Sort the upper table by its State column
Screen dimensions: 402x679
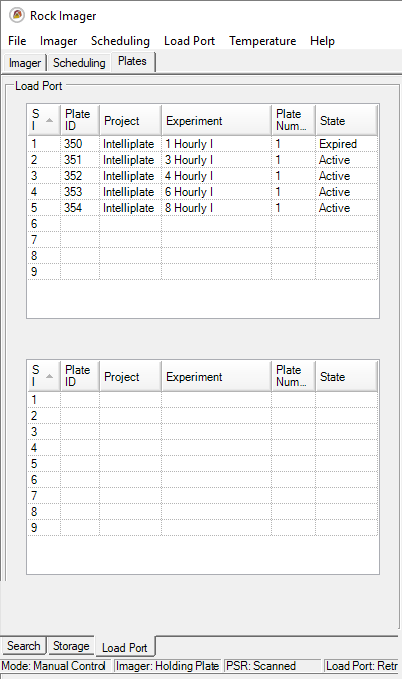point(346,120)
